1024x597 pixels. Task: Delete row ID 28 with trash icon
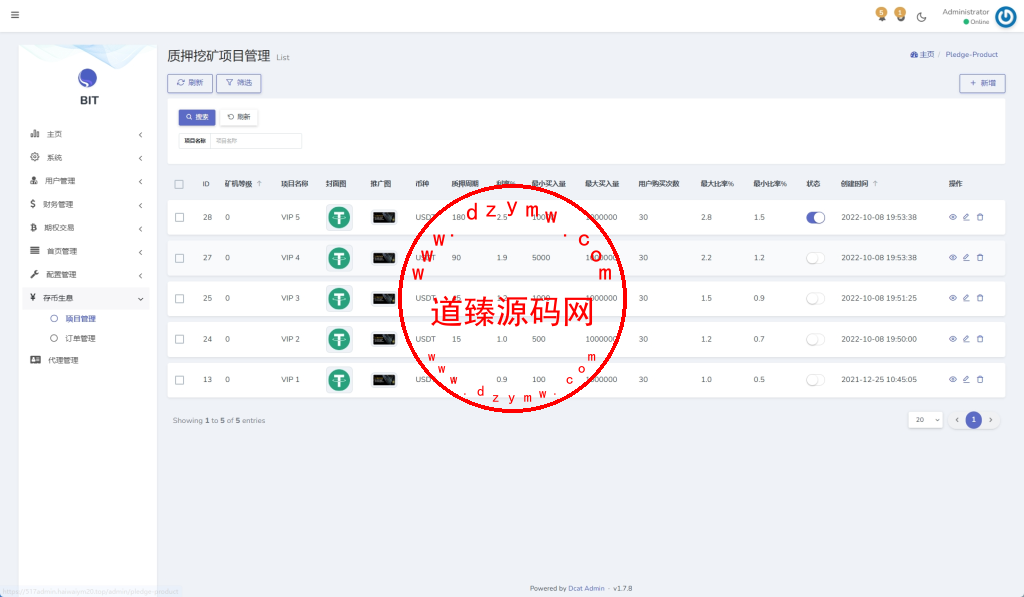pyautogui.click(x=980, y=217)
